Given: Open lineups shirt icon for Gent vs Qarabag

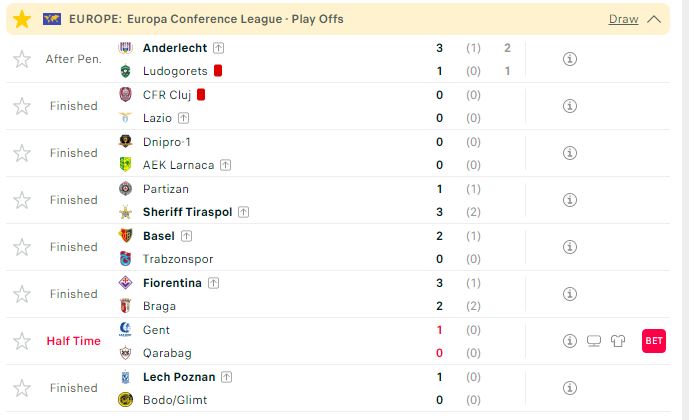Looking at the screenshot, I should pos(618,341).
